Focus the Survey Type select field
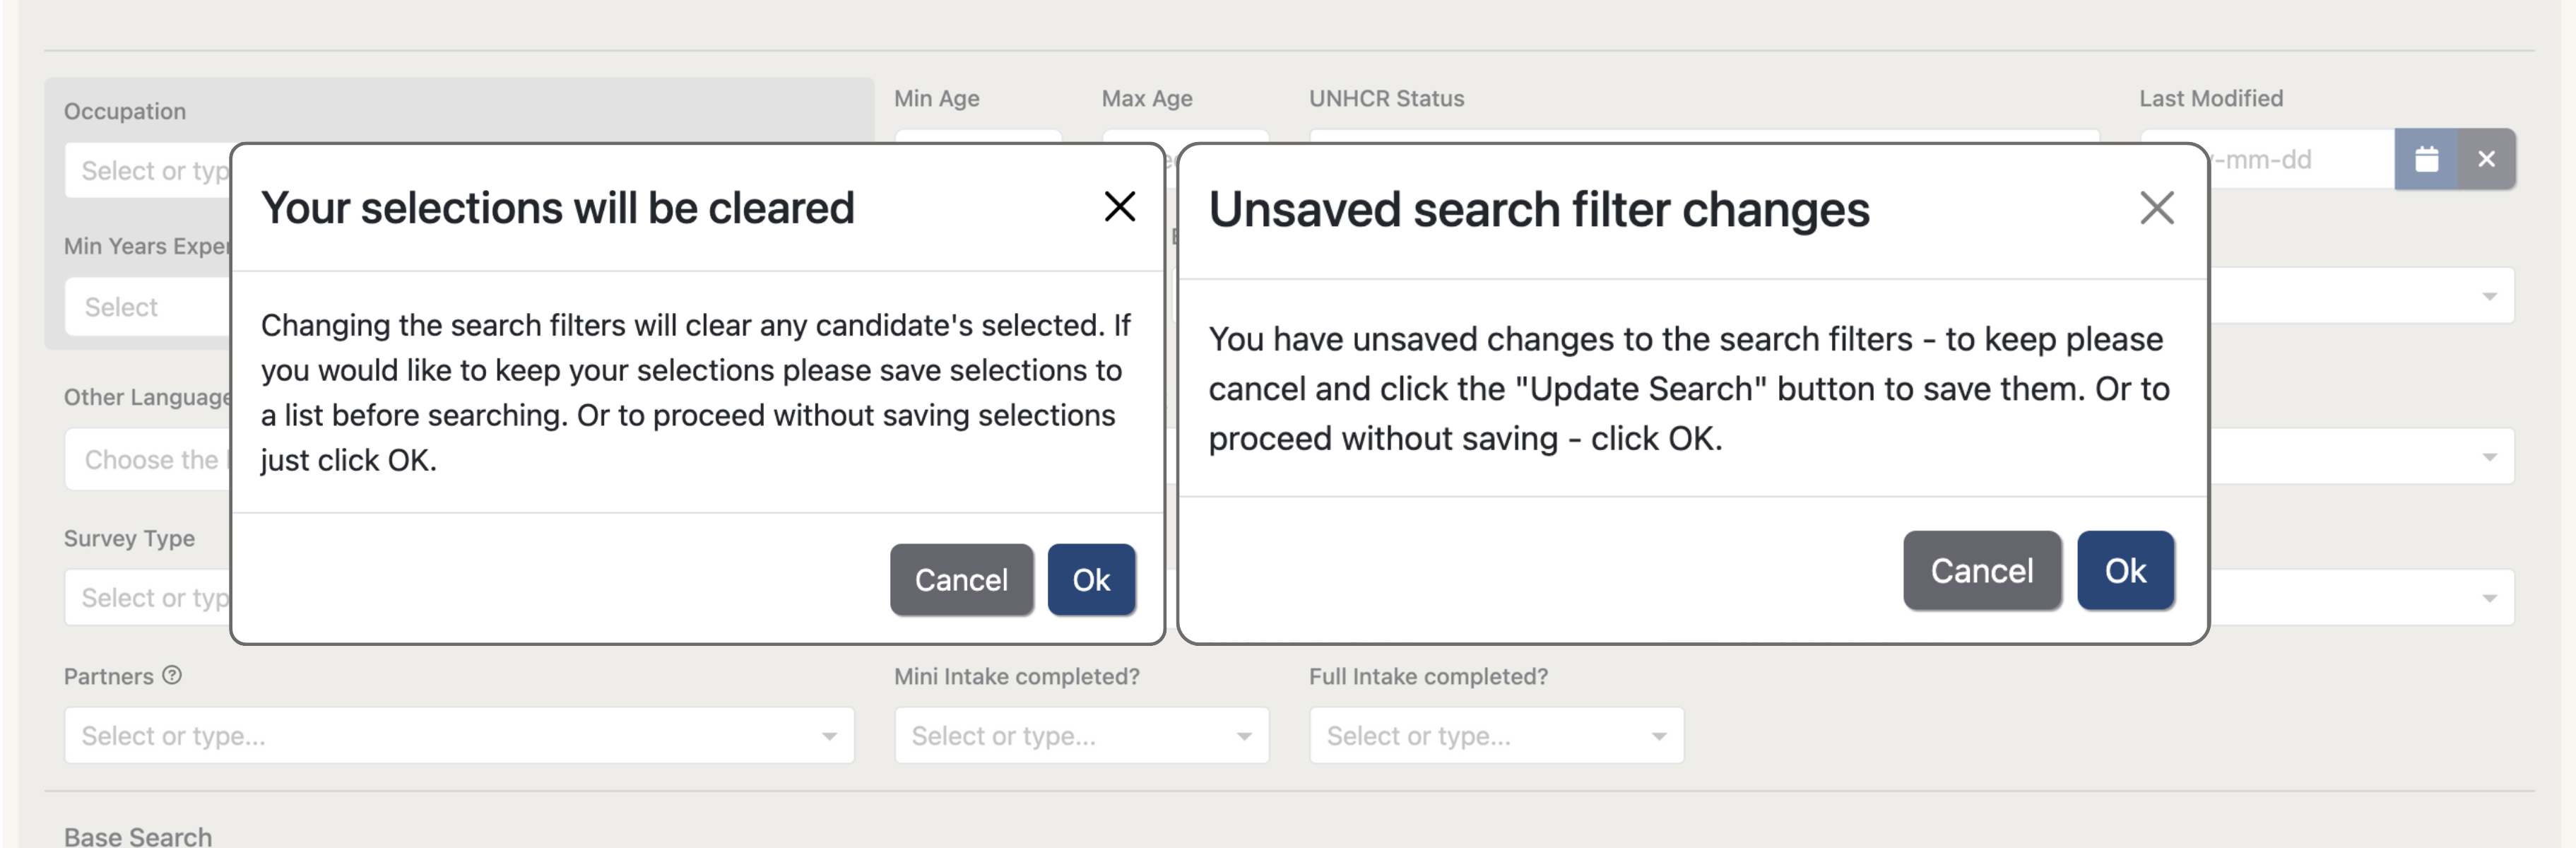This screenshot has width=2576, height=848. pyautogui.click(x=150, y=597)
